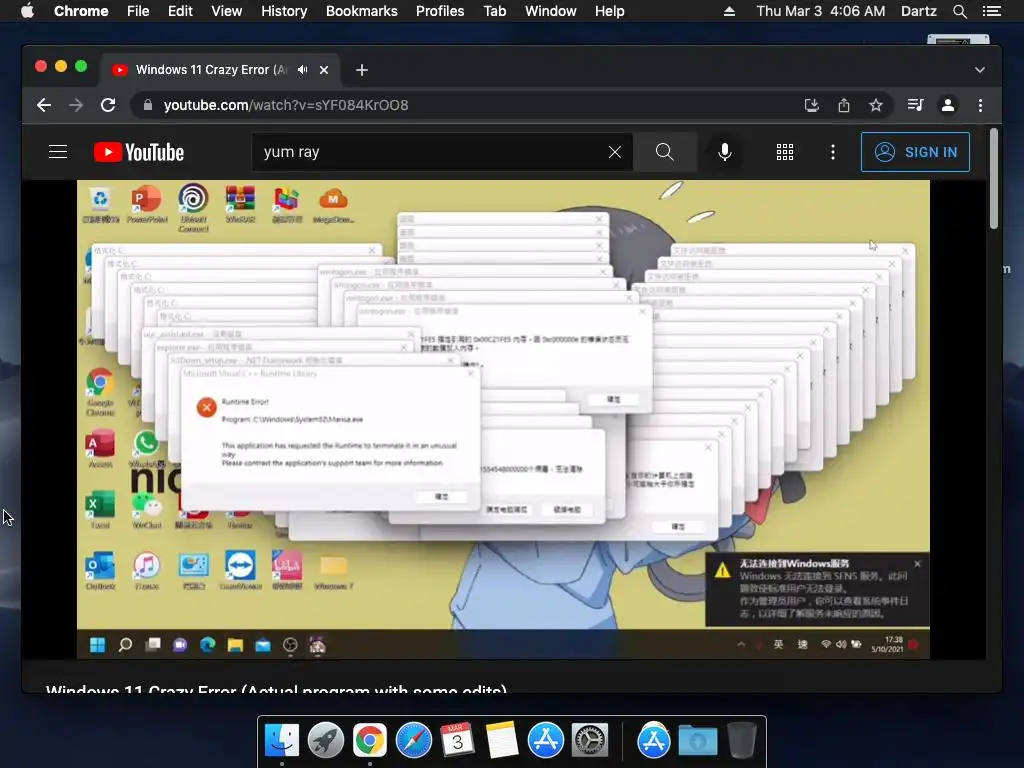The image size is (1024, 768).
Task: Search with your voice microphone
Action: click(724, 152)
